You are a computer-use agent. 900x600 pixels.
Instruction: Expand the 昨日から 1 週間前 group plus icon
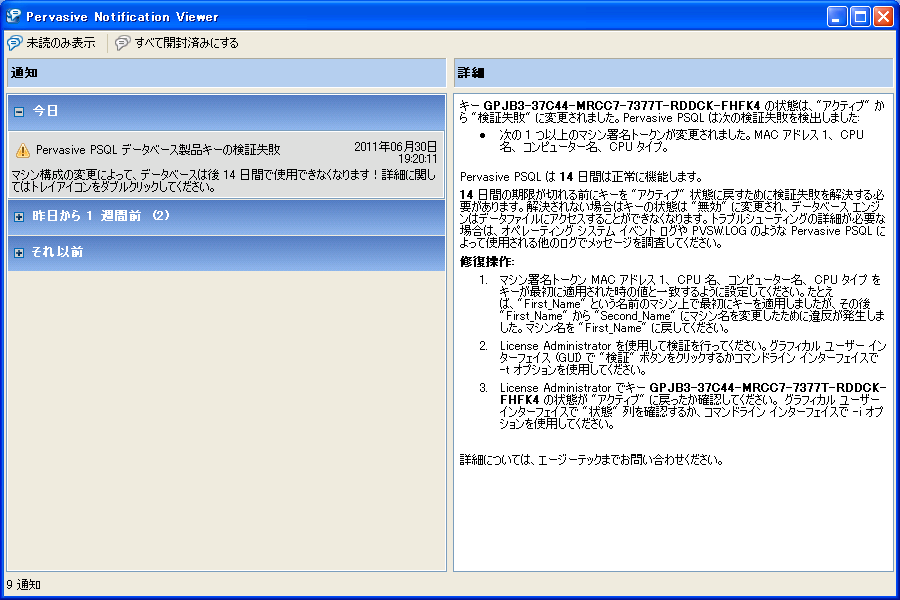19,216
